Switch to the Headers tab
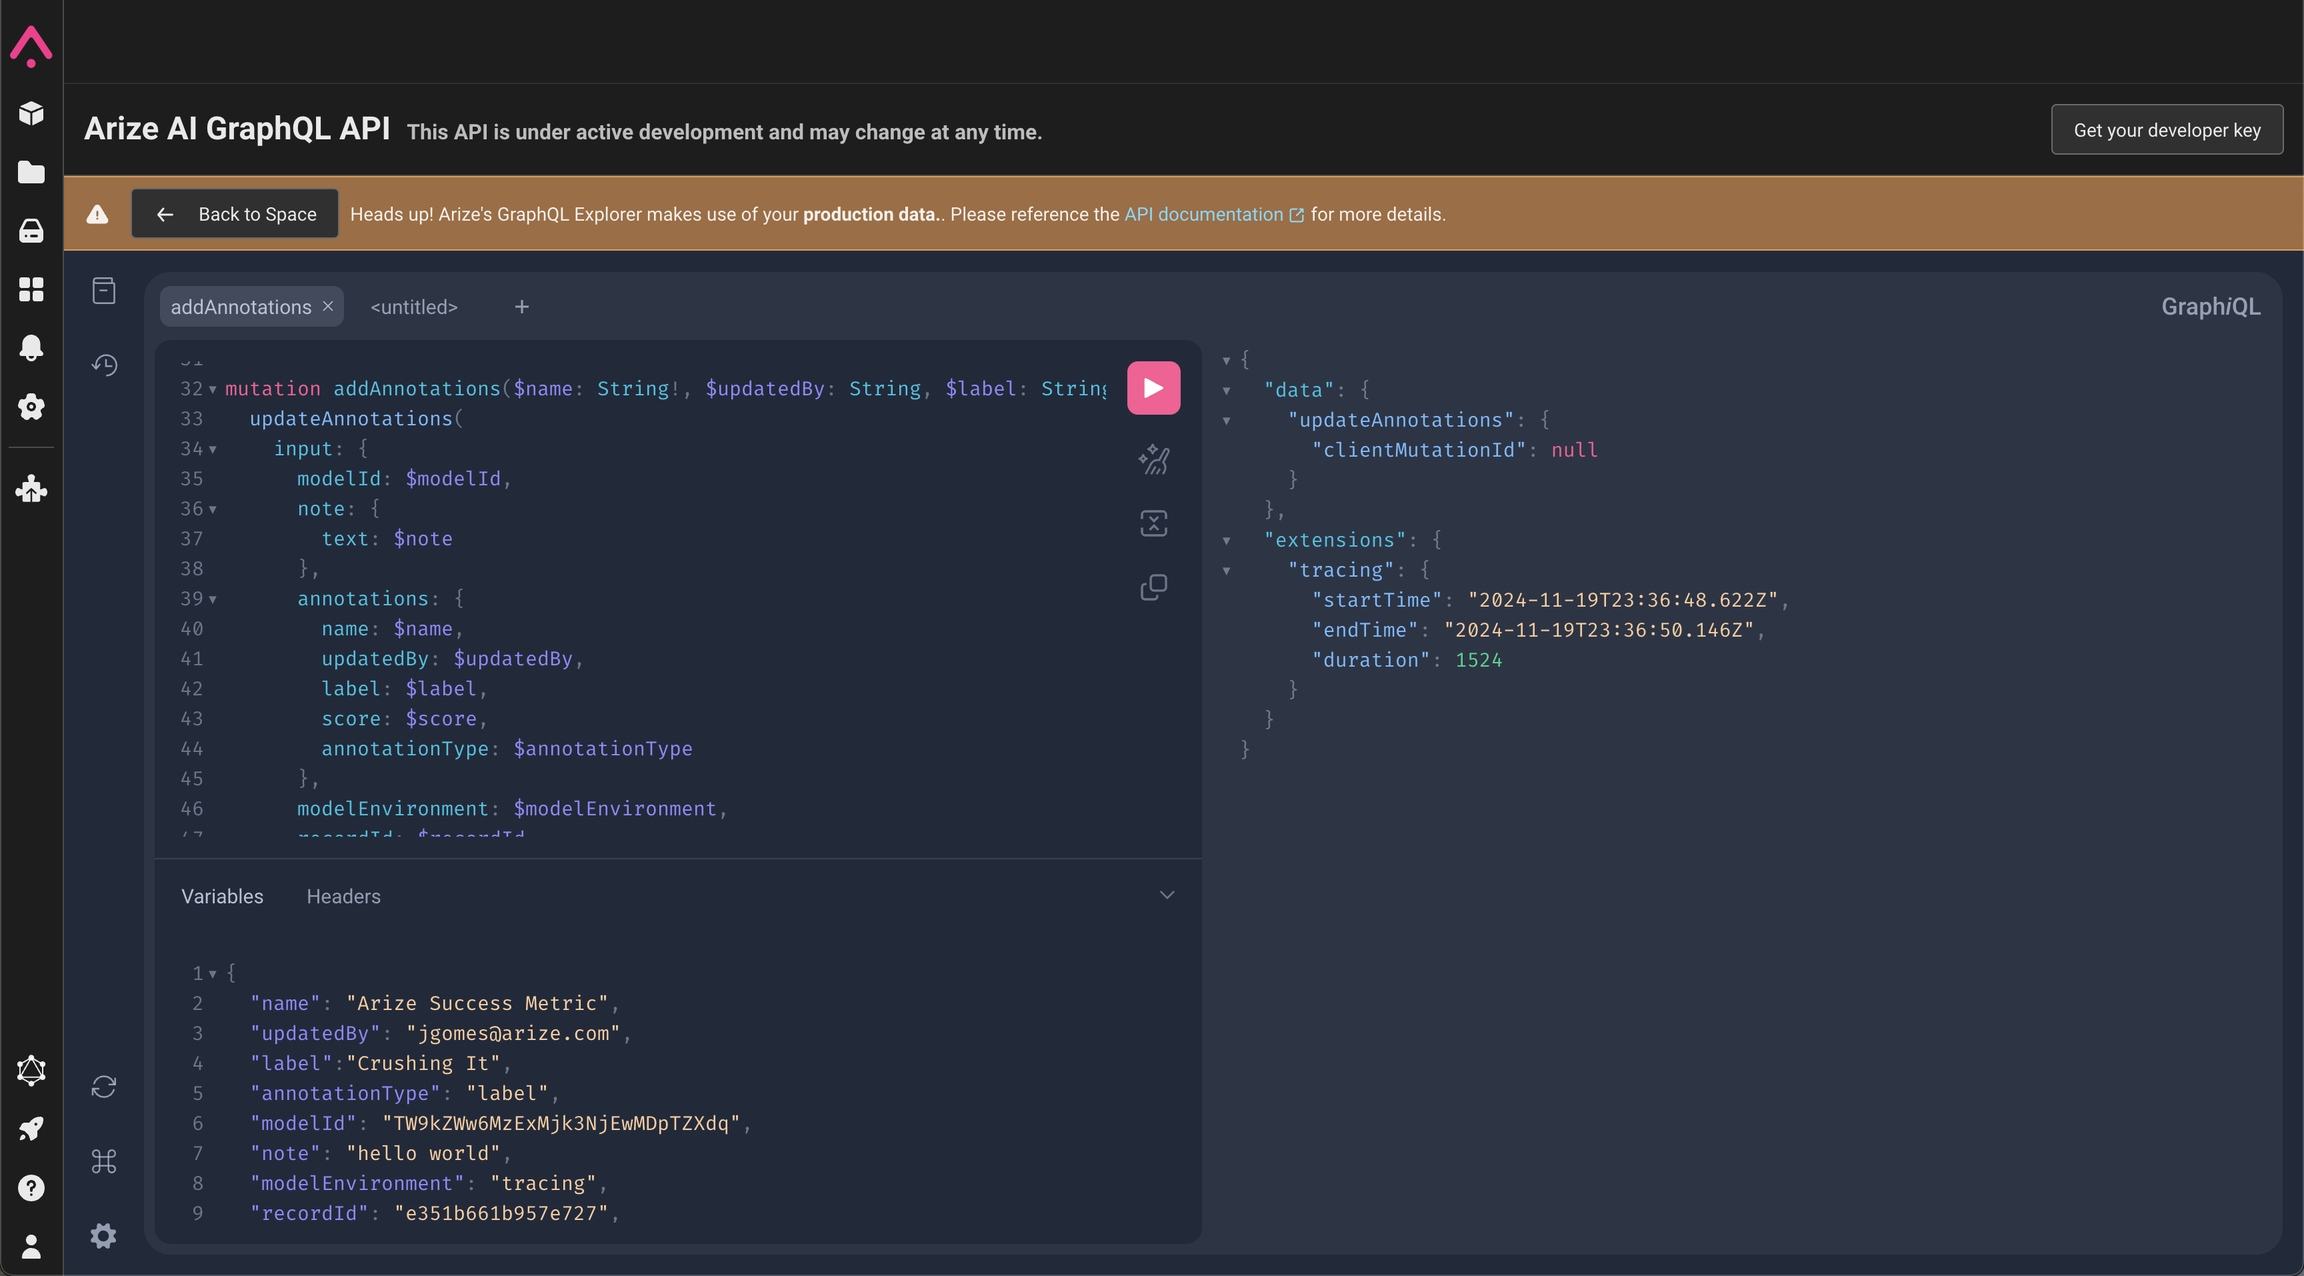This screenshot has height=1276, width=2304. pos(343,897)
